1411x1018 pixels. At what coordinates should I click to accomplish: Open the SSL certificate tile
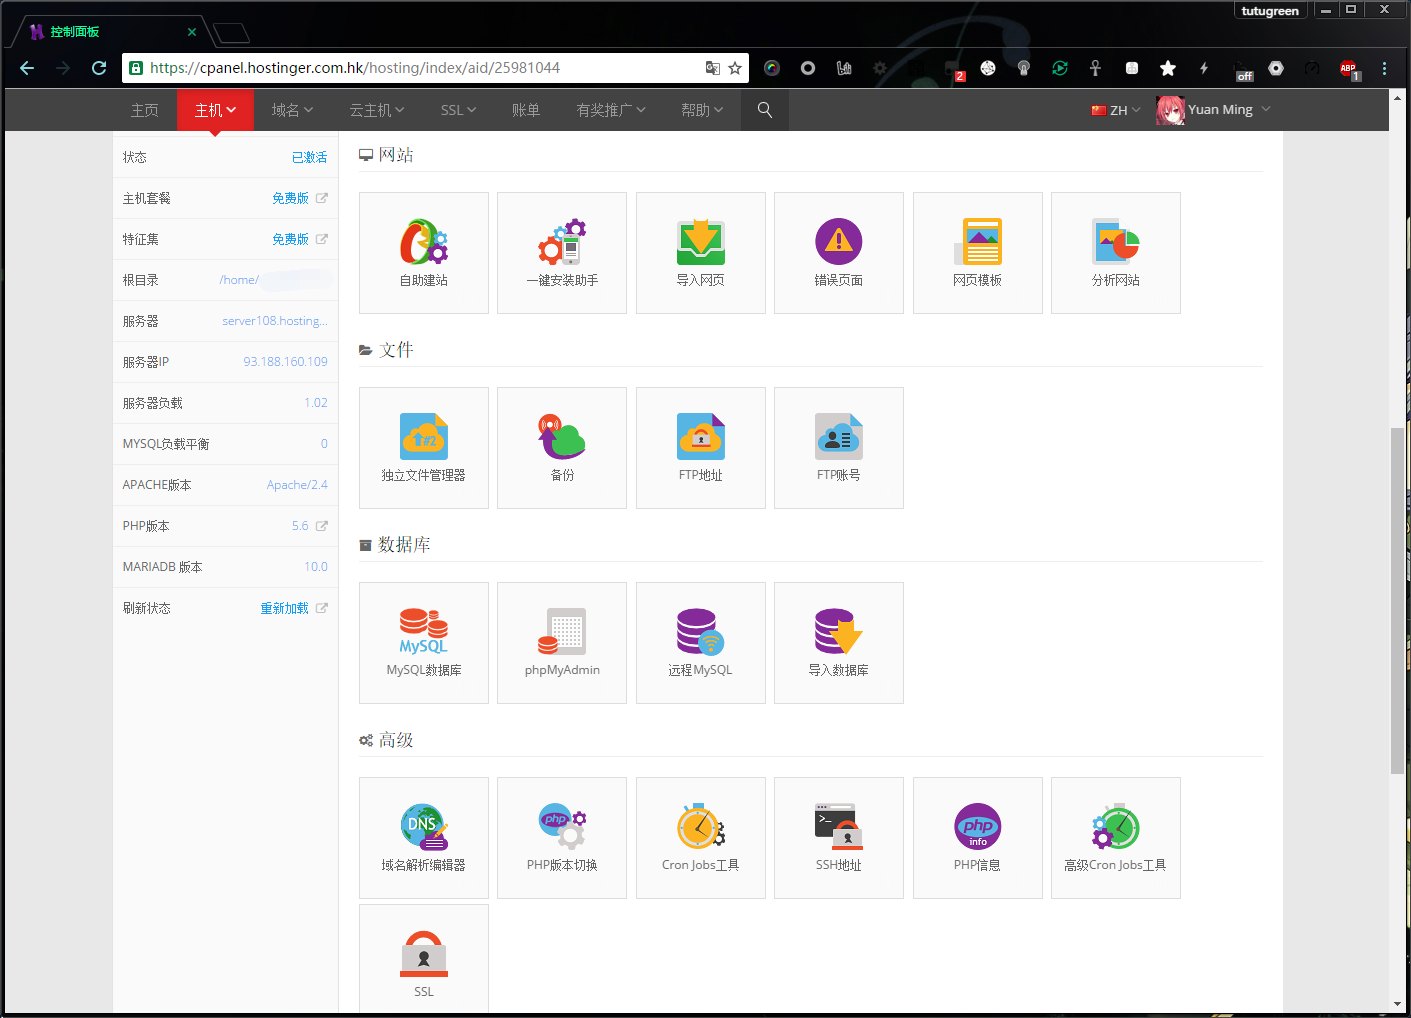(424, 960)
